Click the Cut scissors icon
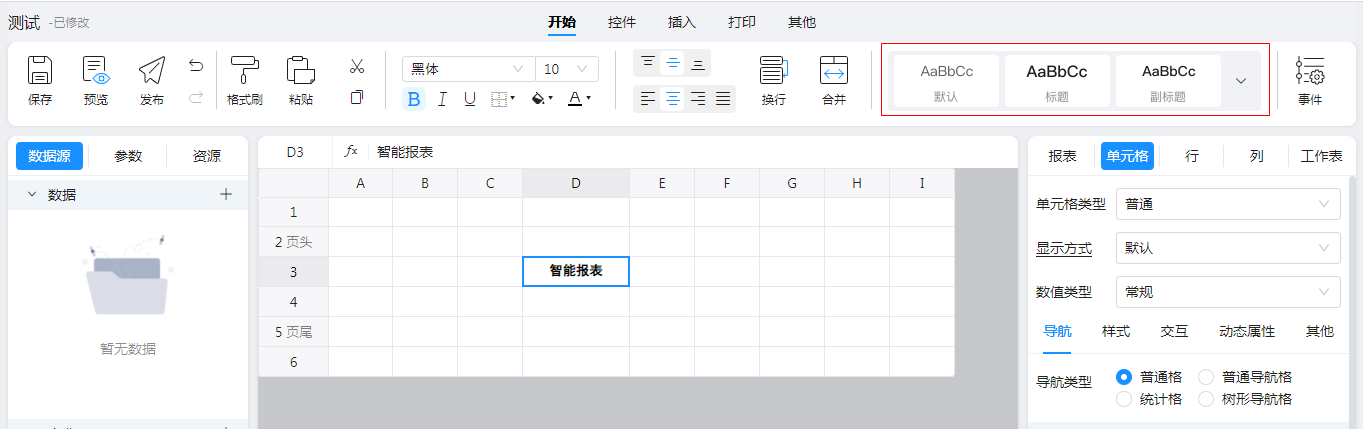Image resolution: width=1363 pixels, height=429 pixels. click(x=356, y=67)
